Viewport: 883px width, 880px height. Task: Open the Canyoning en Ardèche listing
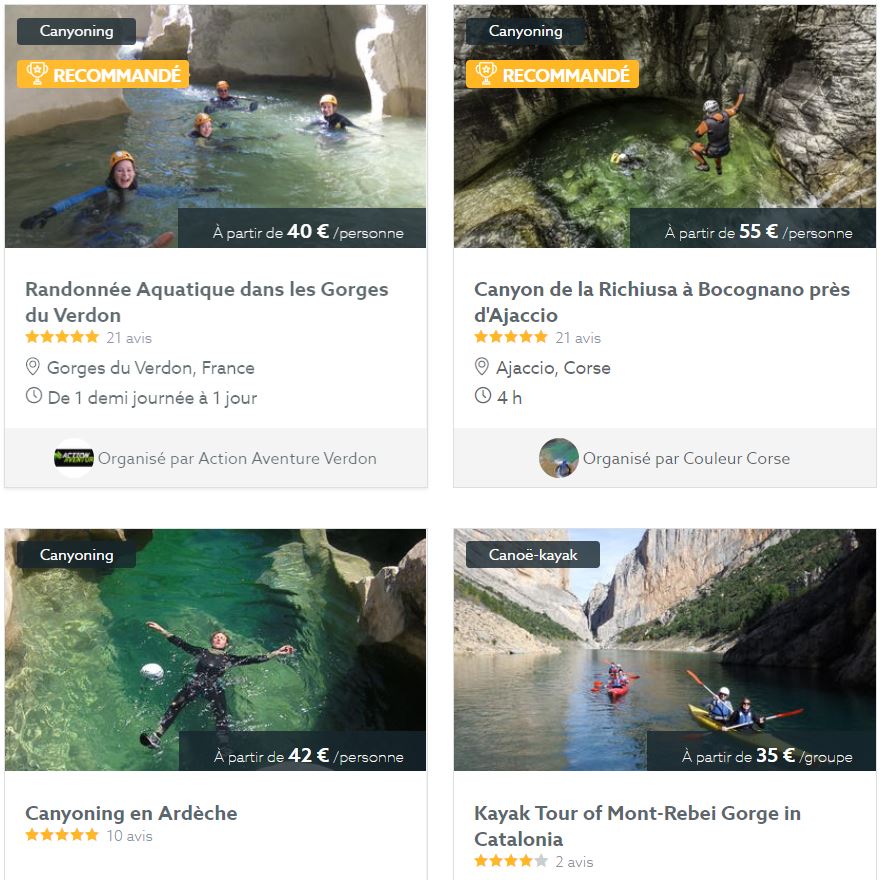click(131, 813)
